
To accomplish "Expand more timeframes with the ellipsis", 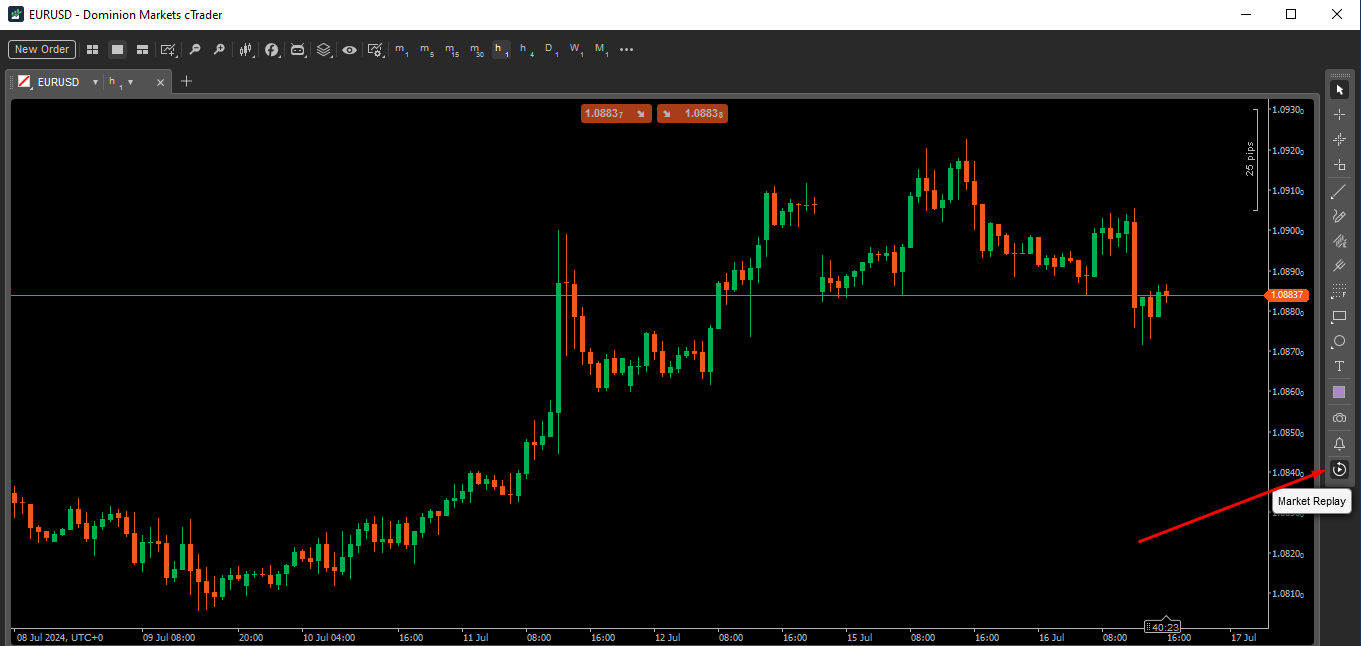I will pos(626,49).
